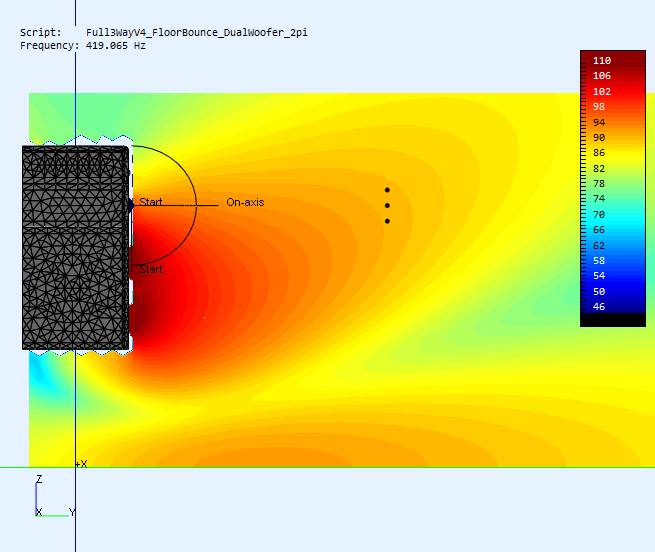This screenshot has height=552, width=655.
Task: Click the 102 value on color scale
Action: click(602, 92)
